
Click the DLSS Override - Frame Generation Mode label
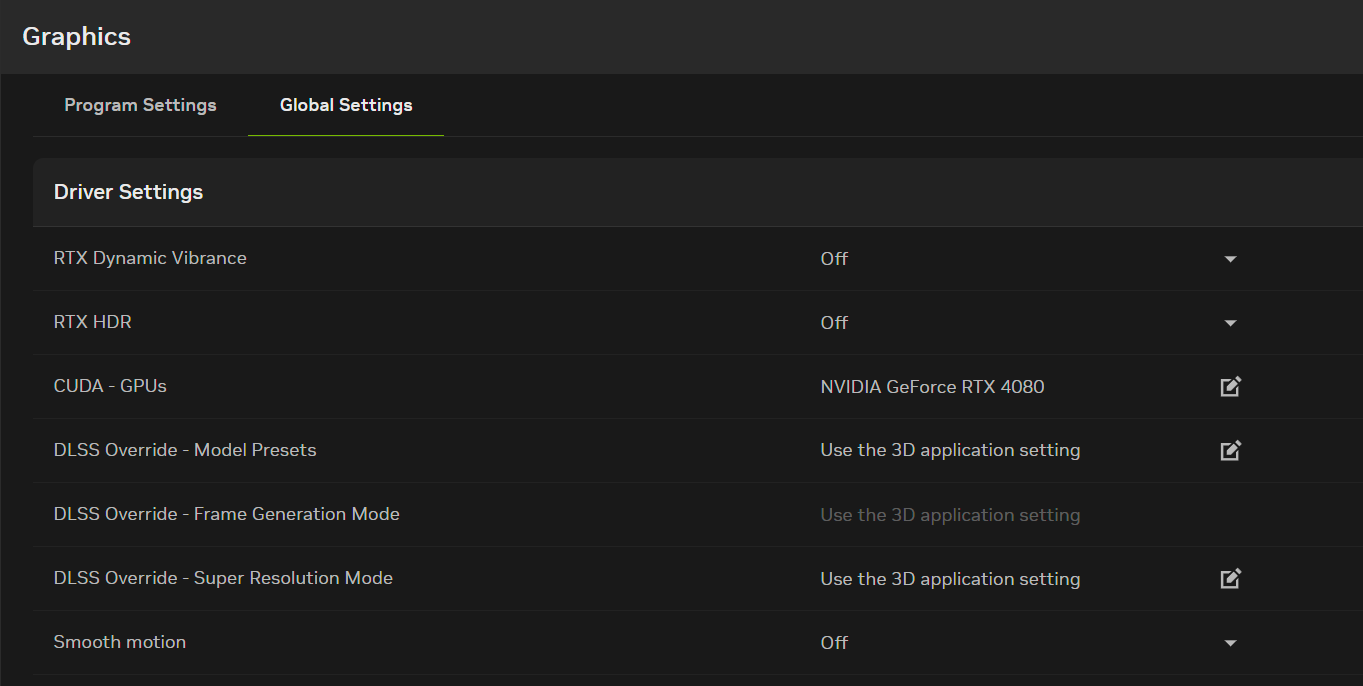click(226, 514)
